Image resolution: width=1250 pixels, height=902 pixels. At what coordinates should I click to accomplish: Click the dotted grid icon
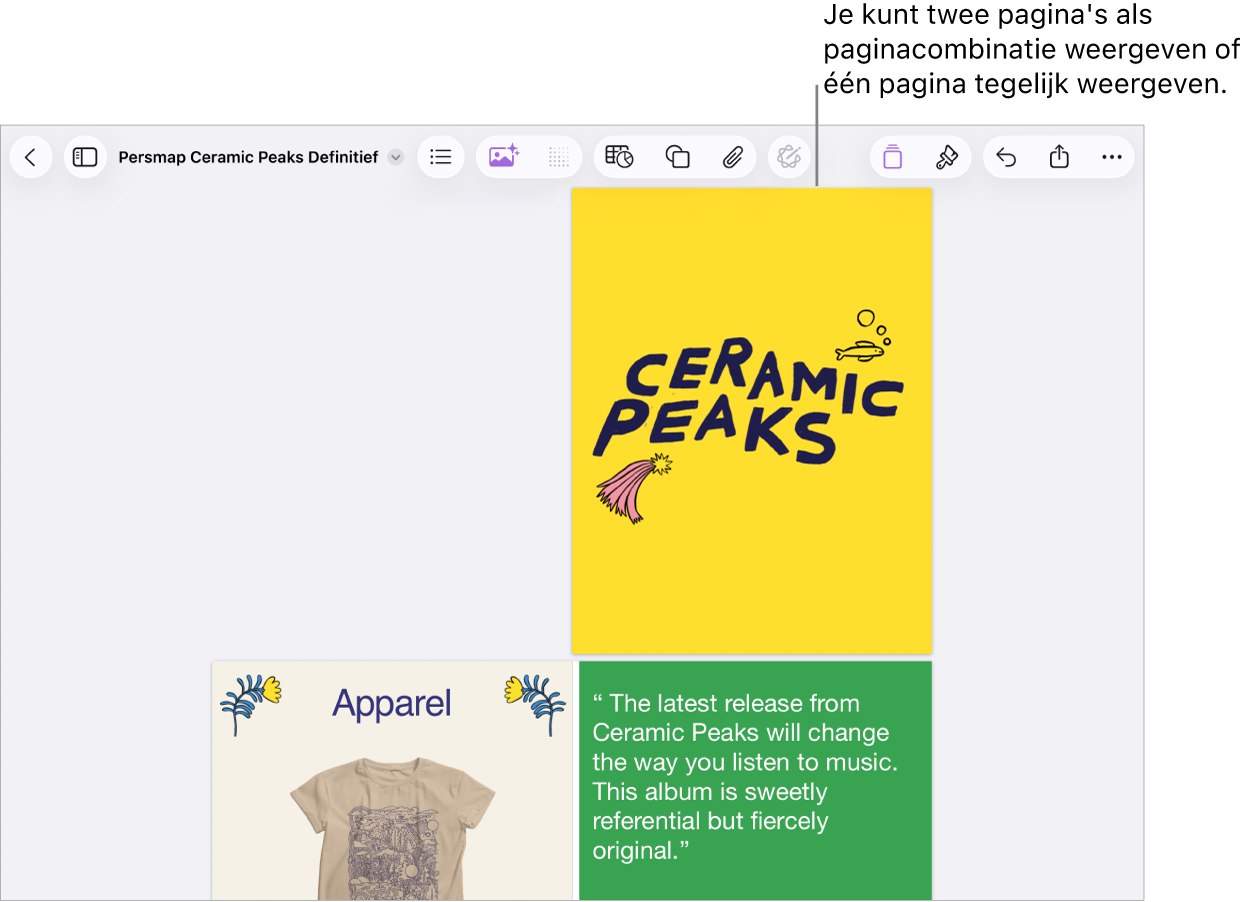[x=559, y=157]
